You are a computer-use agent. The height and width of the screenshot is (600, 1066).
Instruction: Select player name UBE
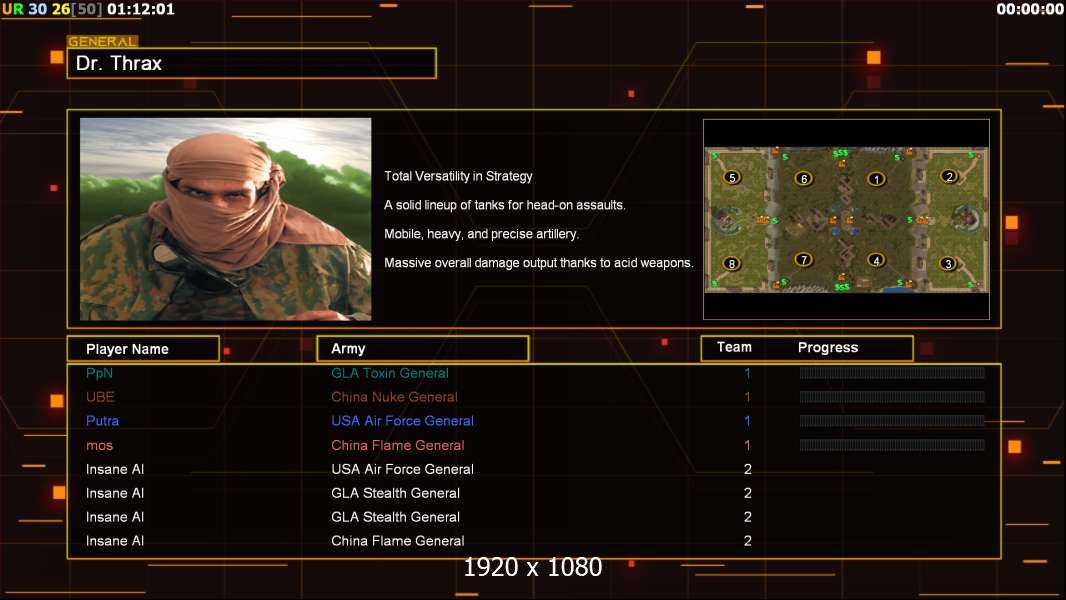click(x=100, y=397)
